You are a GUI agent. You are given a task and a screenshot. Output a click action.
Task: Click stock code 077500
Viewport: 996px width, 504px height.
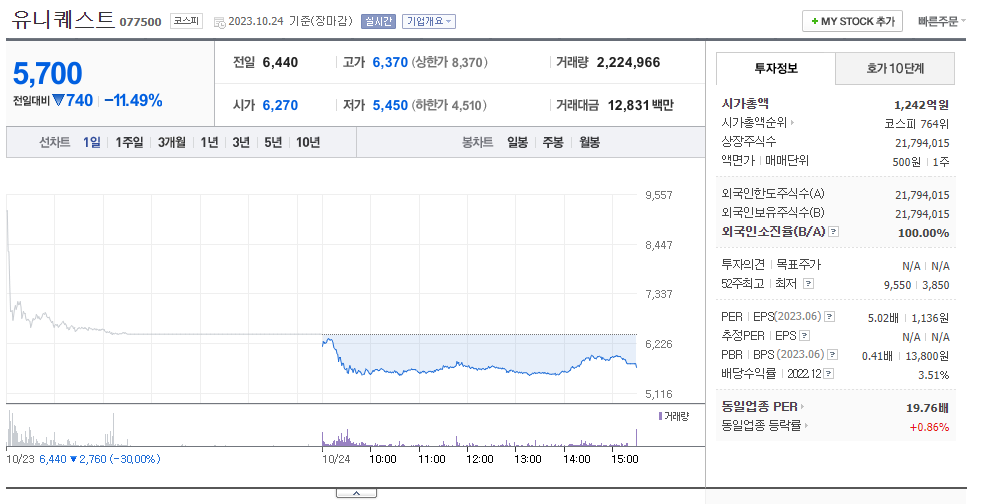[140, 22]
